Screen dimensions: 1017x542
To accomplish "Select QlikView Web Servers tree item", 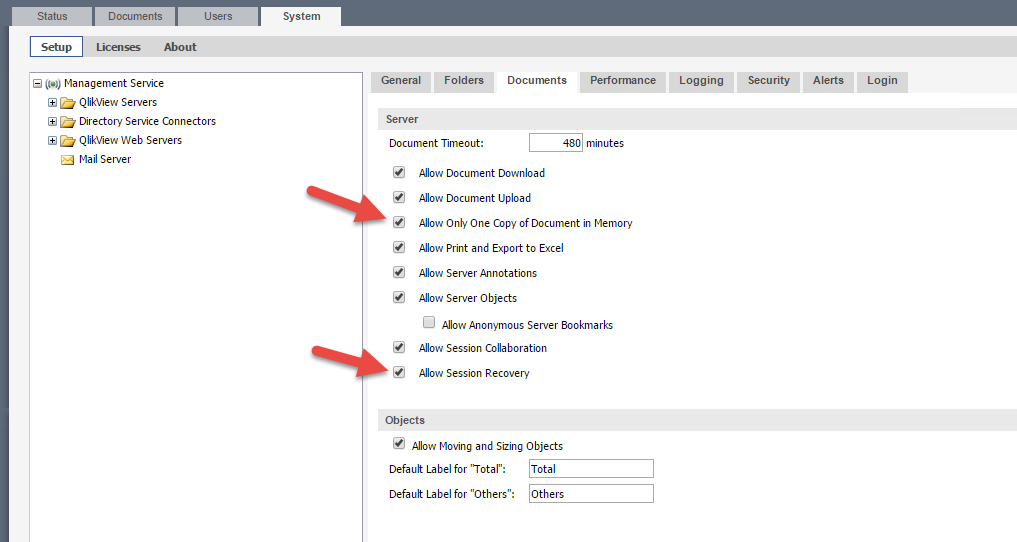I will 130,140.
